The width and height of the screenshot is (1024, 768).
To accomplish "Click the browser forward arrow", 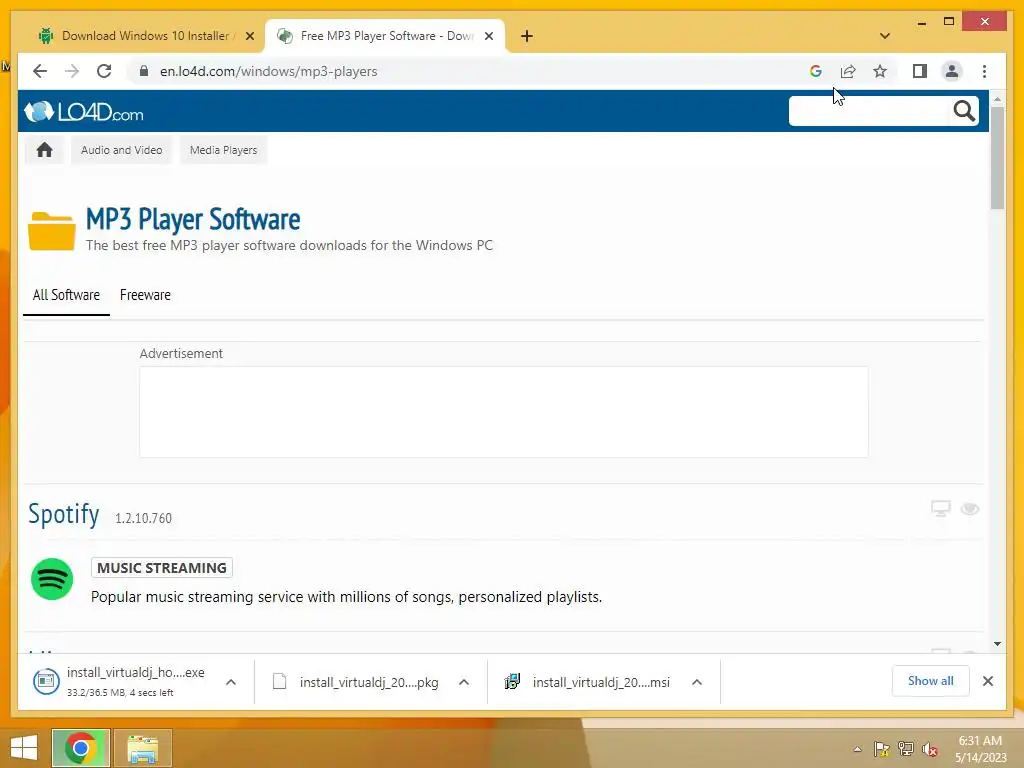I will (72, 71).
